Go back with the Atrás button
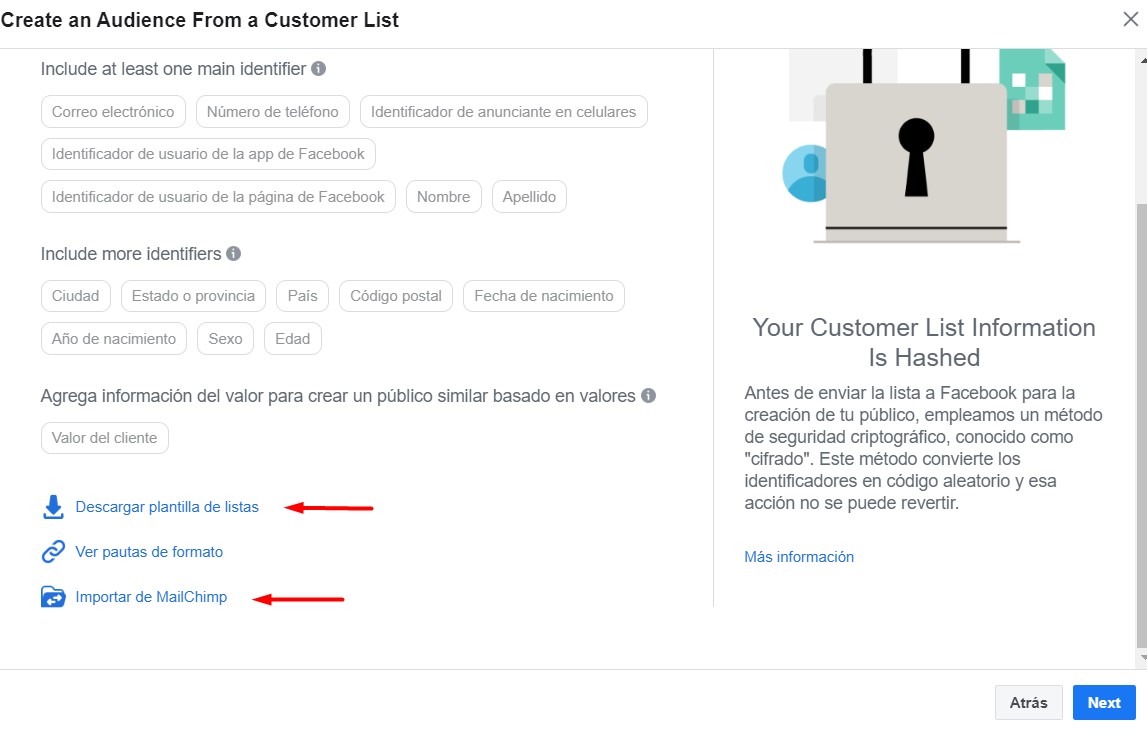 (x=1028, y=703)
